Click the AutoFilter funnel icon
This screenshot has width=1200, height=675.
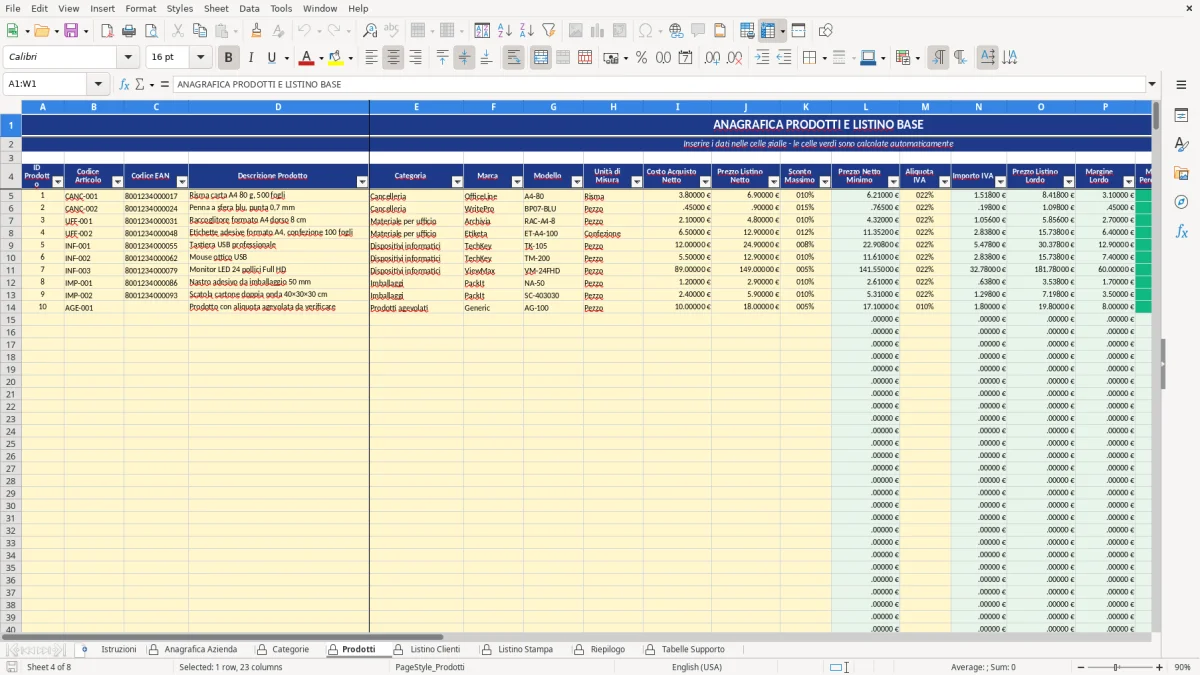(548, 31)
